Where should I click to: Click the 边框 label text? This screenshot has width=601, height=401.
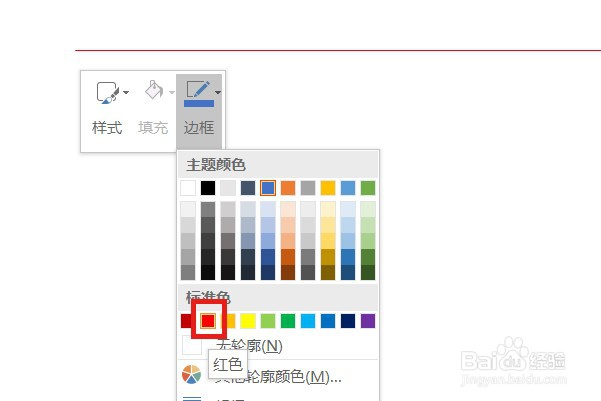click(199, 128)
